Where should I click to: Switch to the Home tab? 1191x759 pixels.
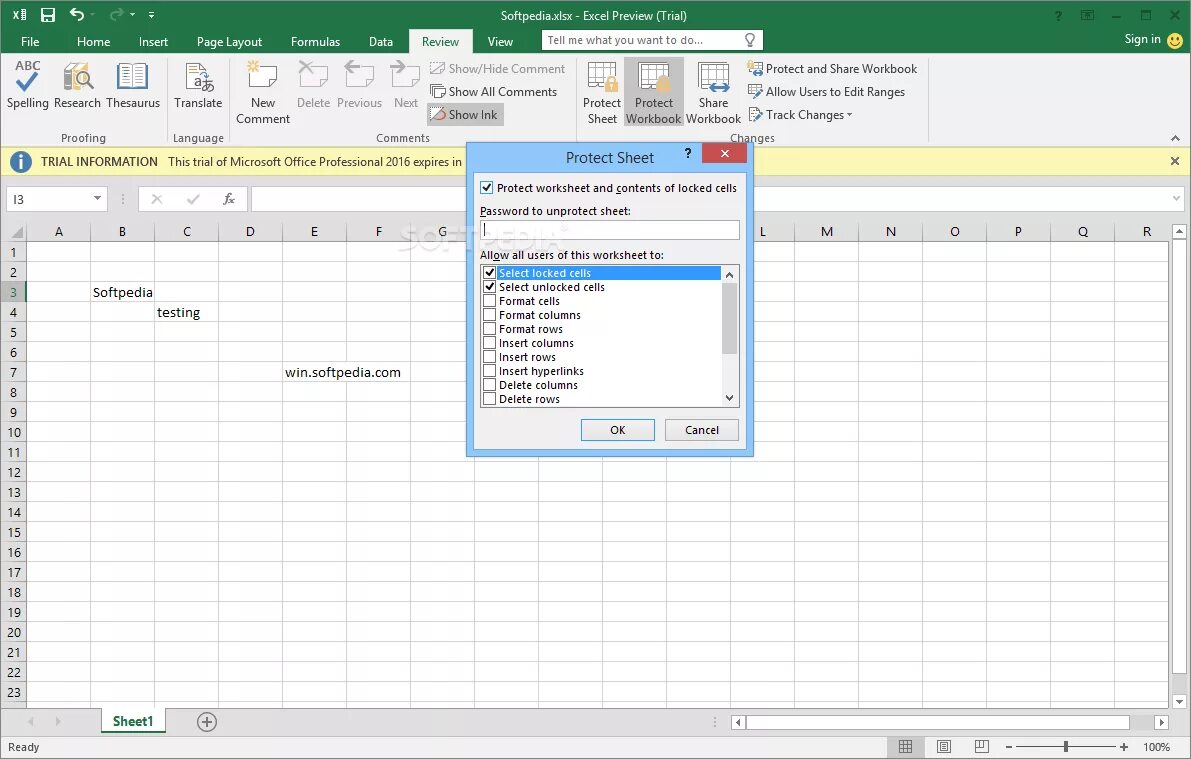tap(93, 42)
